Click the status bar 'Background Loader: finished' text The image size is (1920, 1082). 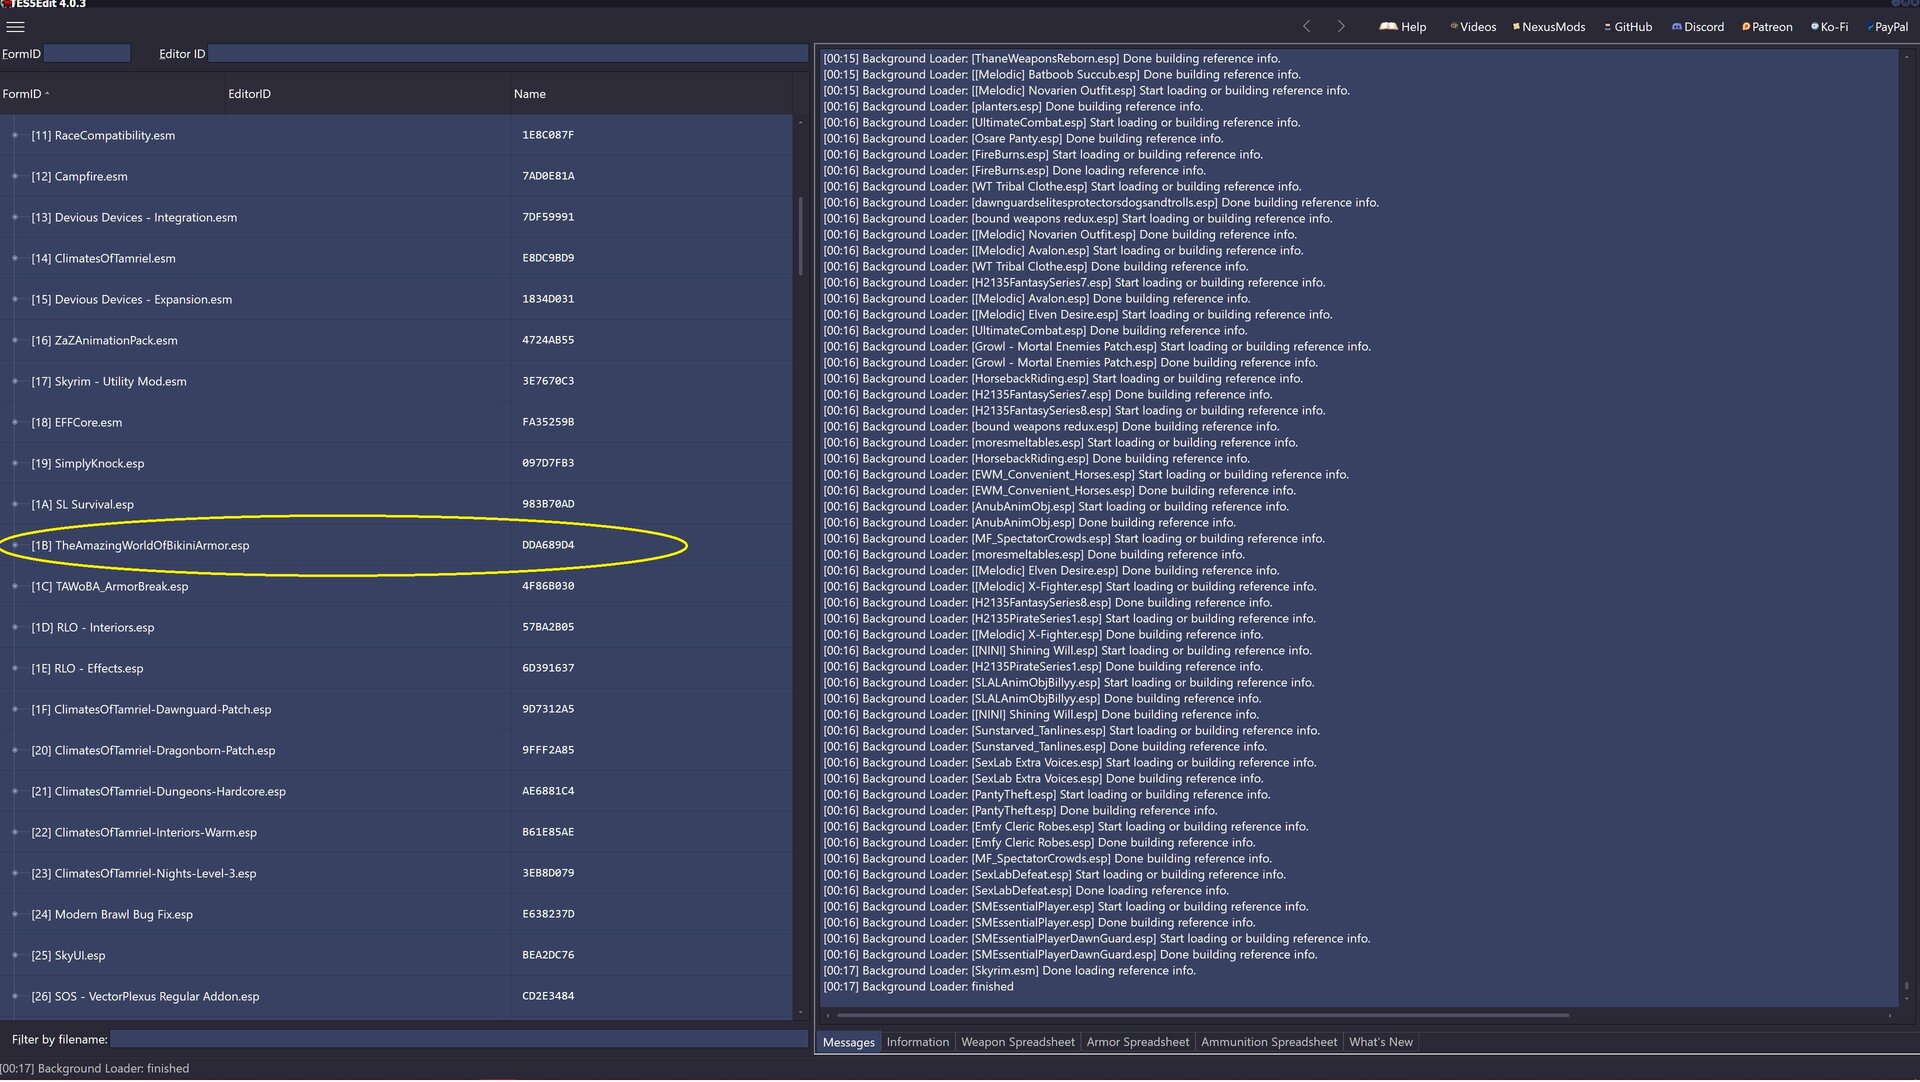95,1069
